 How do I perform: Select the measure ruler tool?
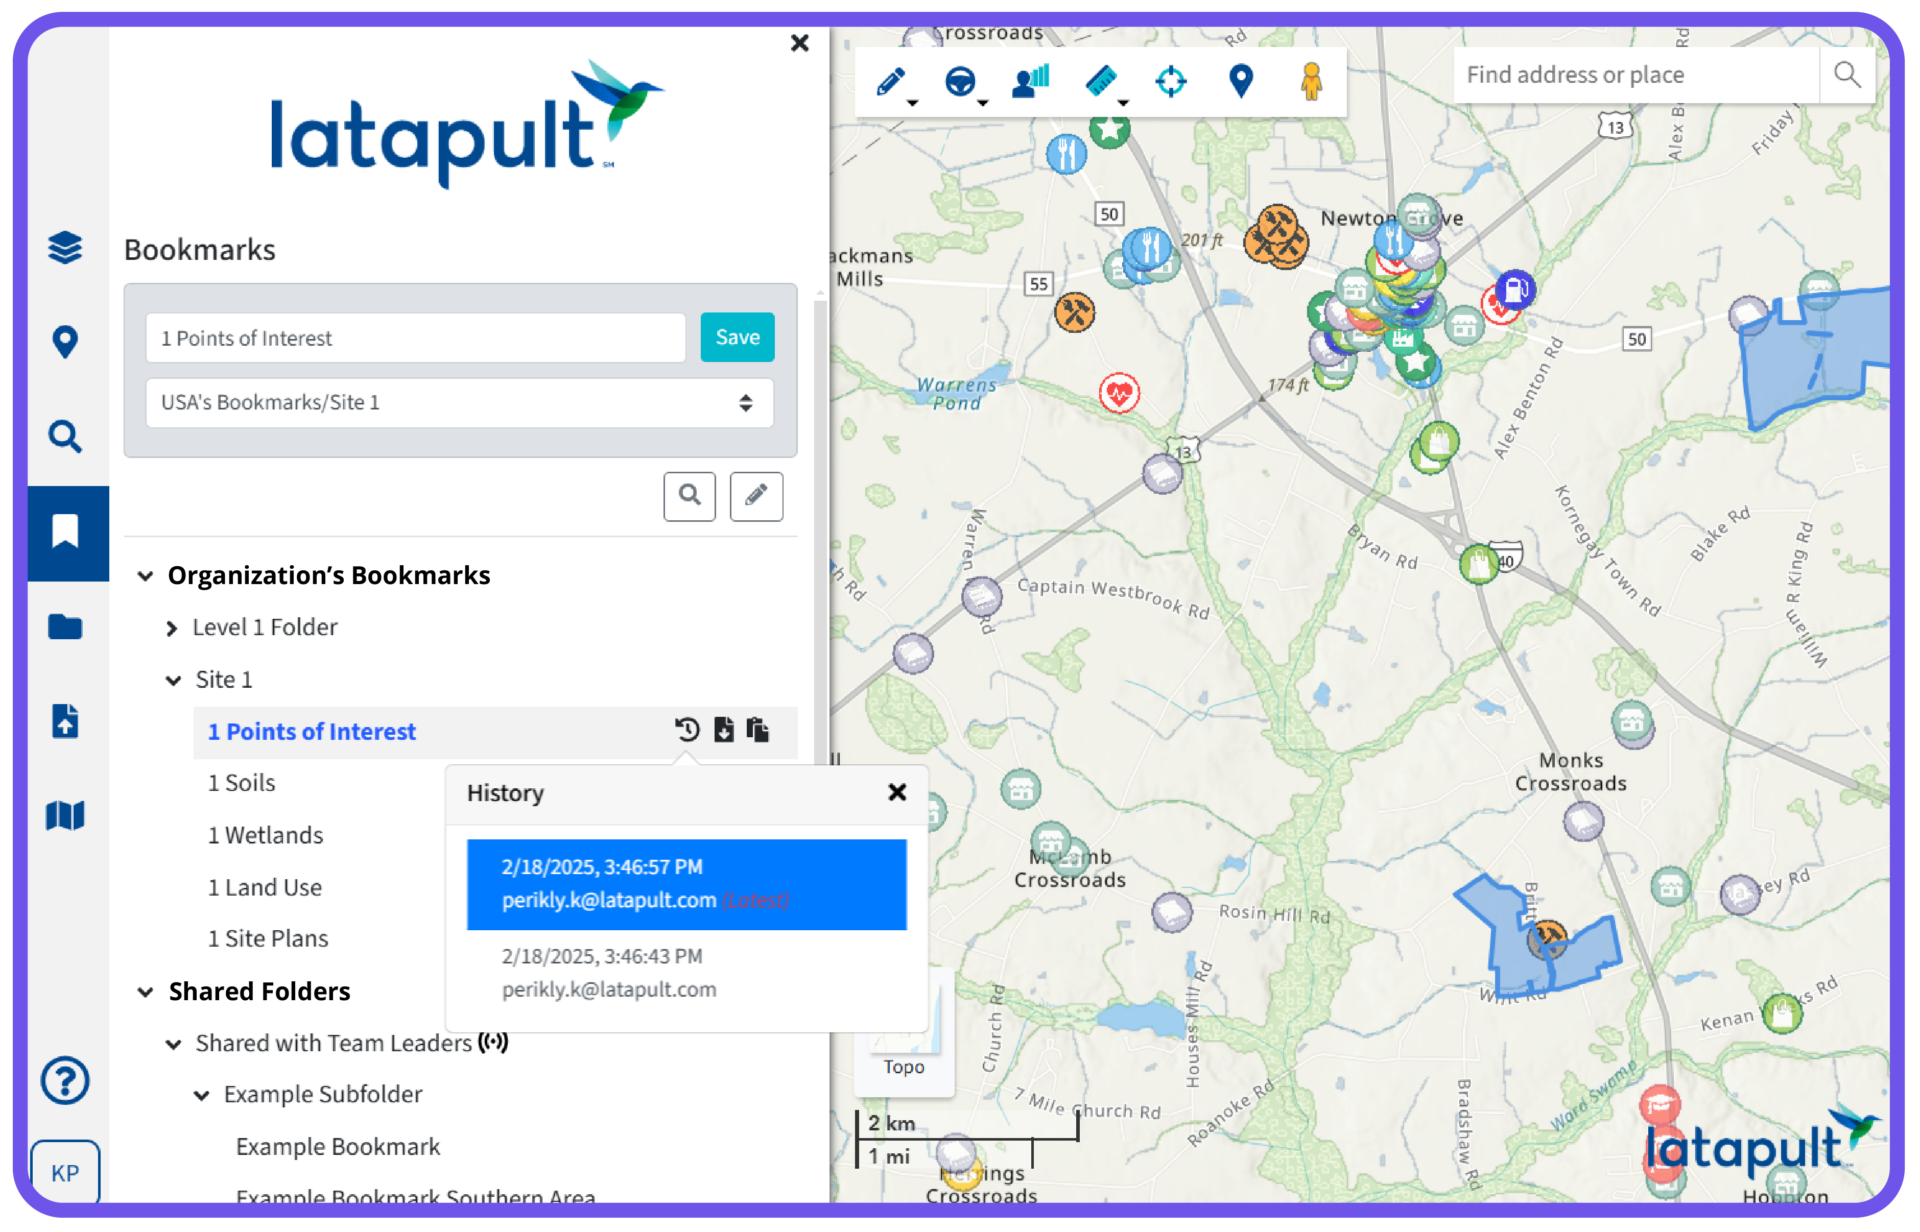point(1101,81)
